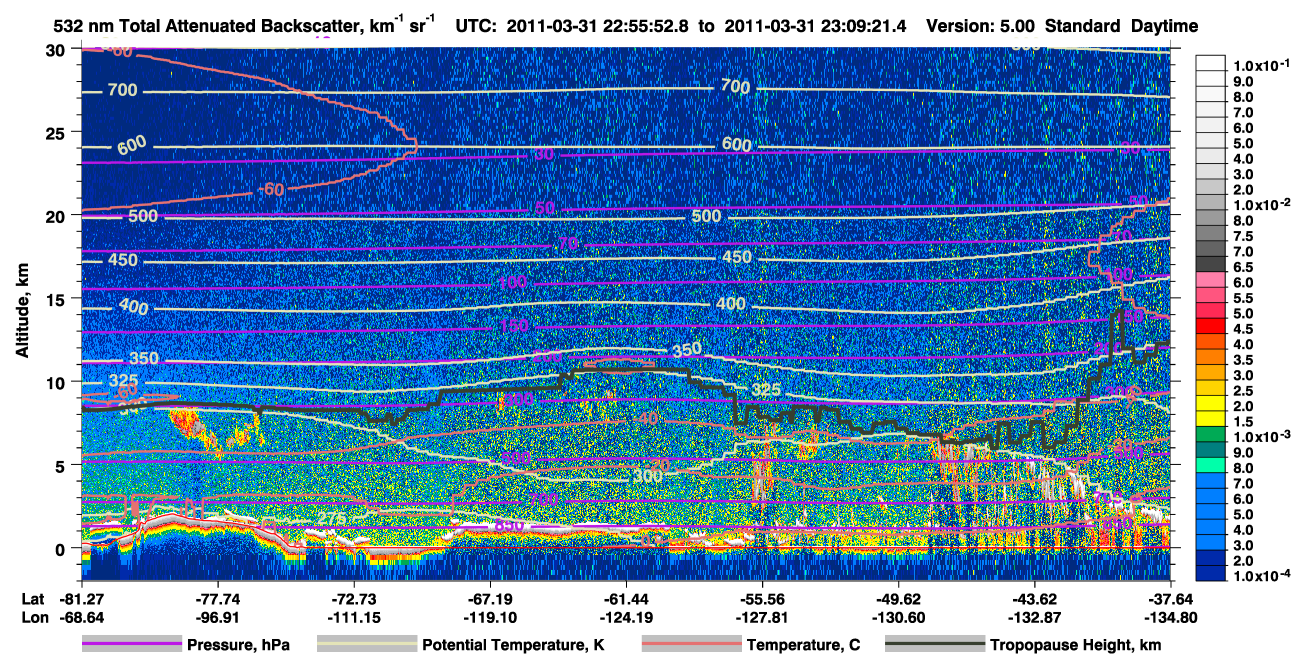The width and height of the screenshot is (1300, 667).
Task: Click longitude value '-68.64'
Action: pyautogui.click(x=82, y=617)
